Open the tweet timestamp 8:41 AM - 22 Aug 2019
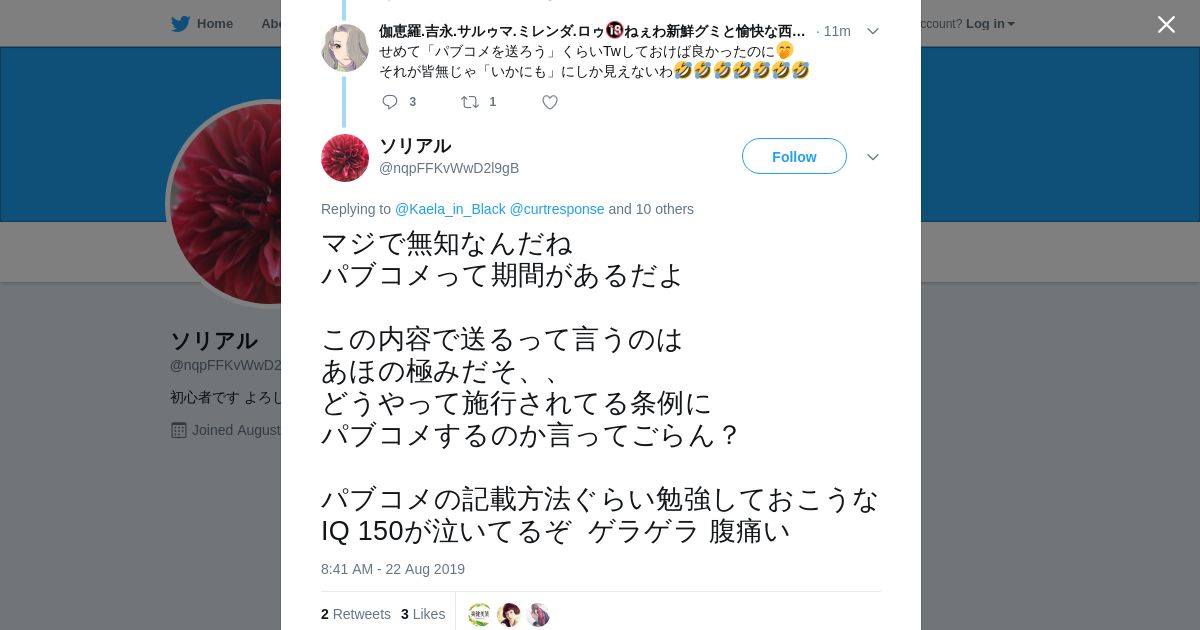 393,569
